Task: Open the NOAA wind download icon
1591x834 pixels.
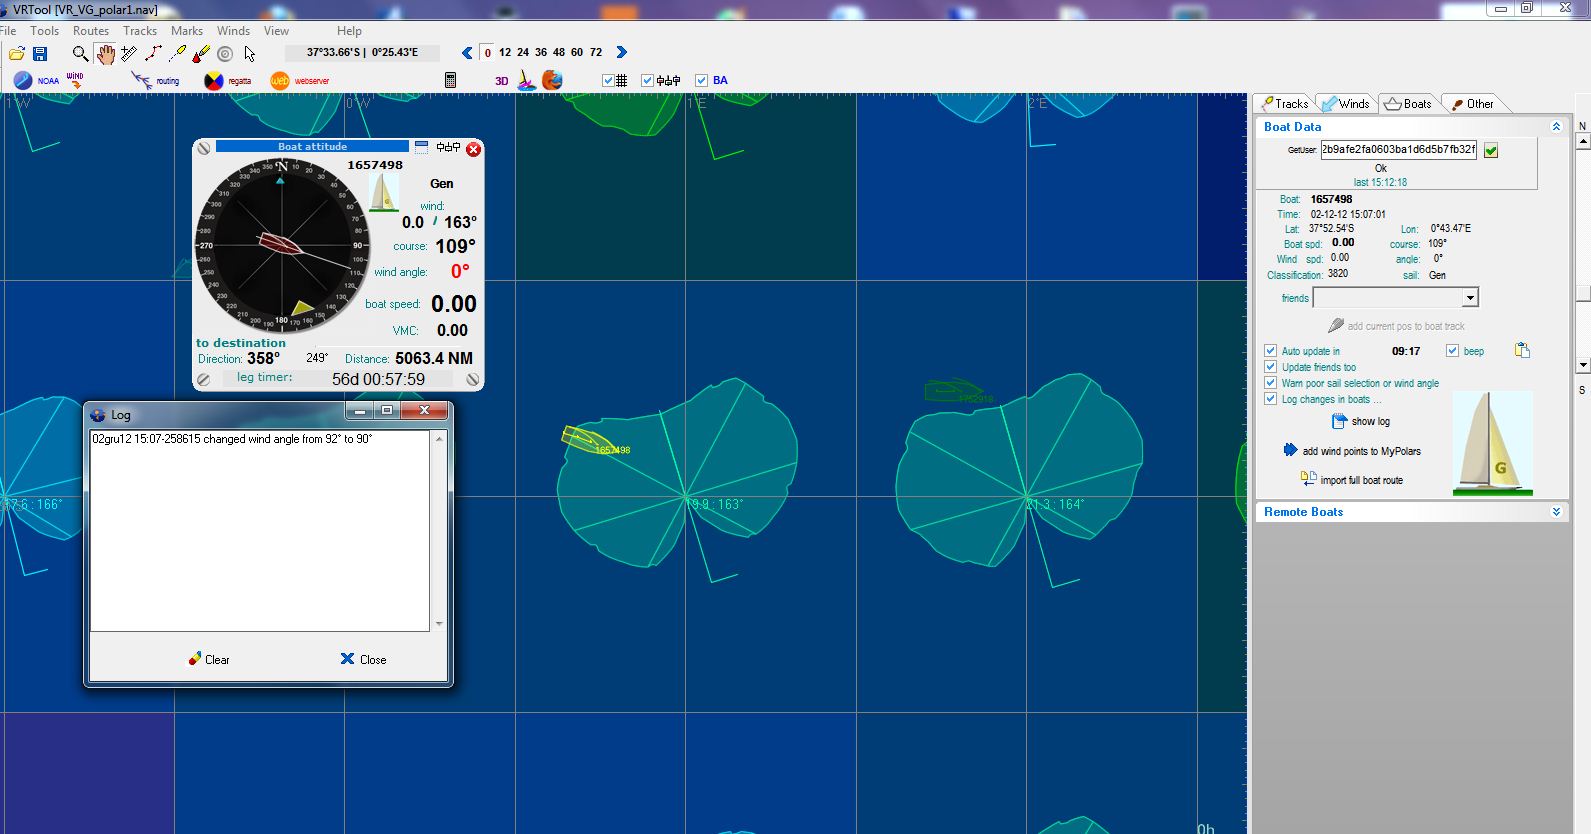Action: (23, 80)
